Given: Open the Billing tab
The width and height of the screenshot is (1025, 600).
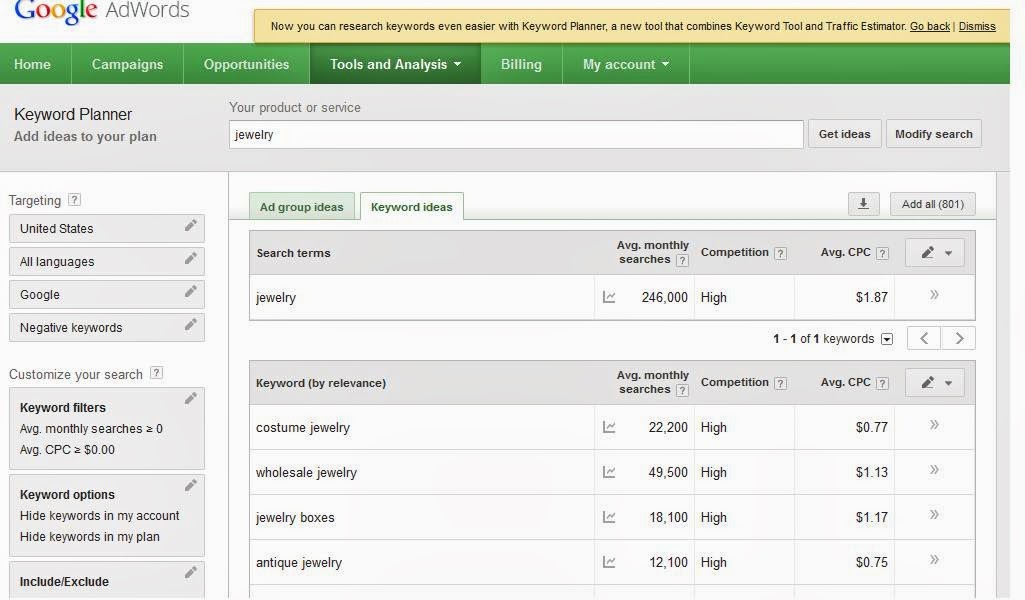Looking at the screenshot, I should coord(521,64).
